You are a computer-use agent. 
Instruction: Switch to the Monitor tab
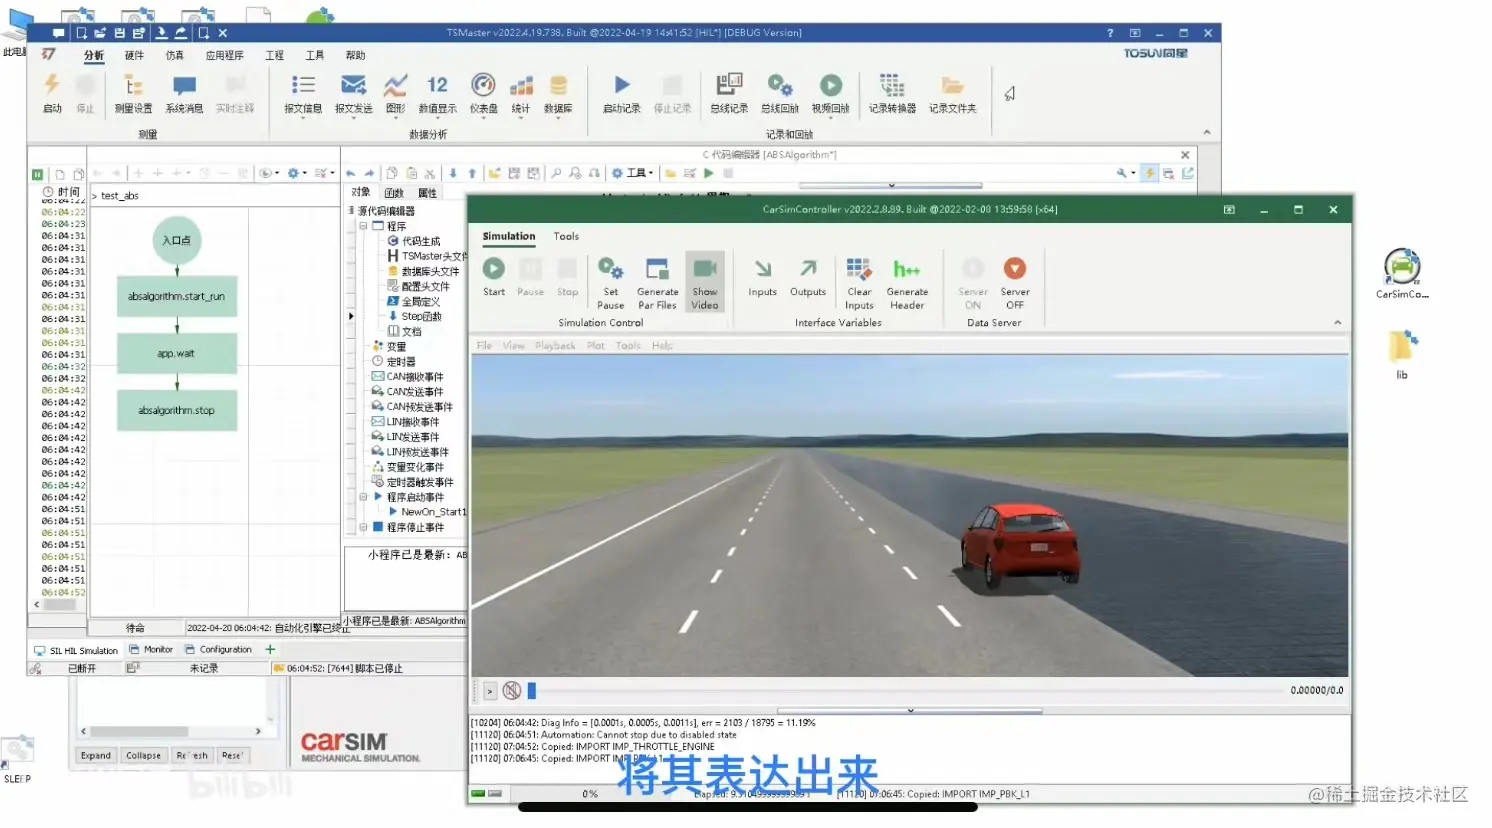151,650
